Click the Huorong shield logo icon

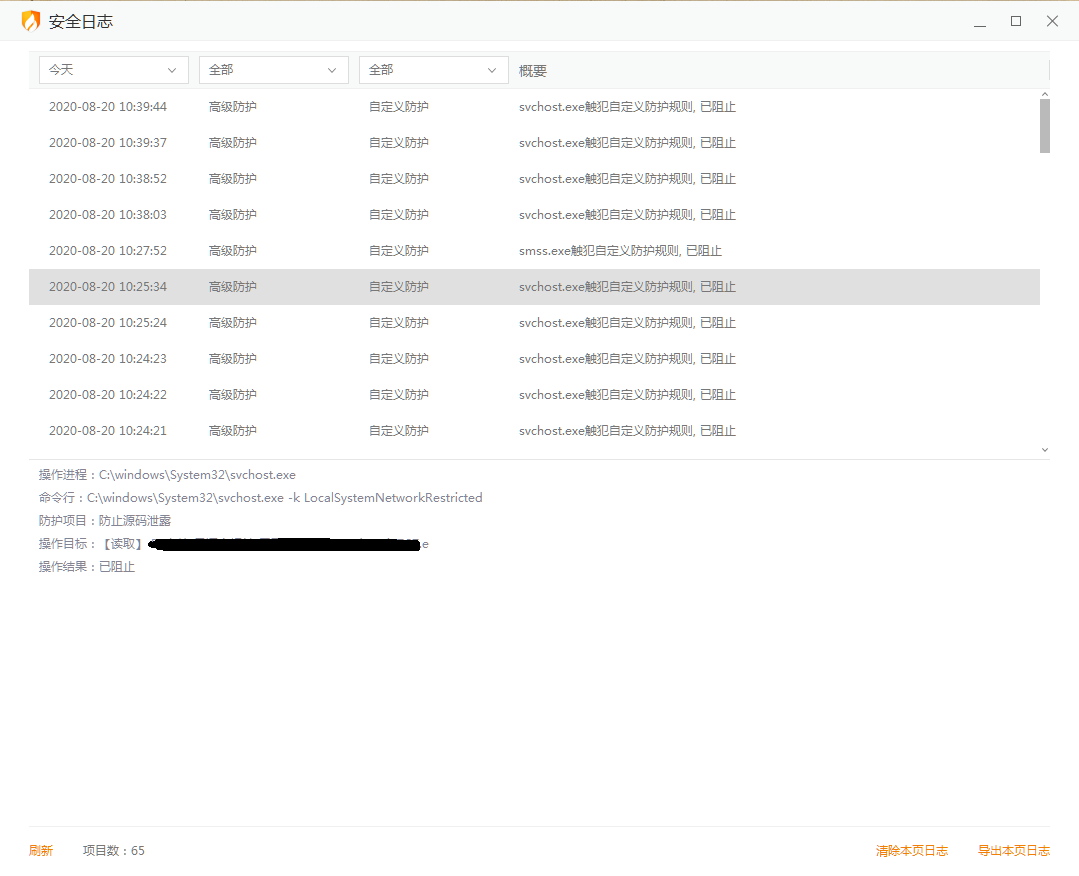(31, 21)
